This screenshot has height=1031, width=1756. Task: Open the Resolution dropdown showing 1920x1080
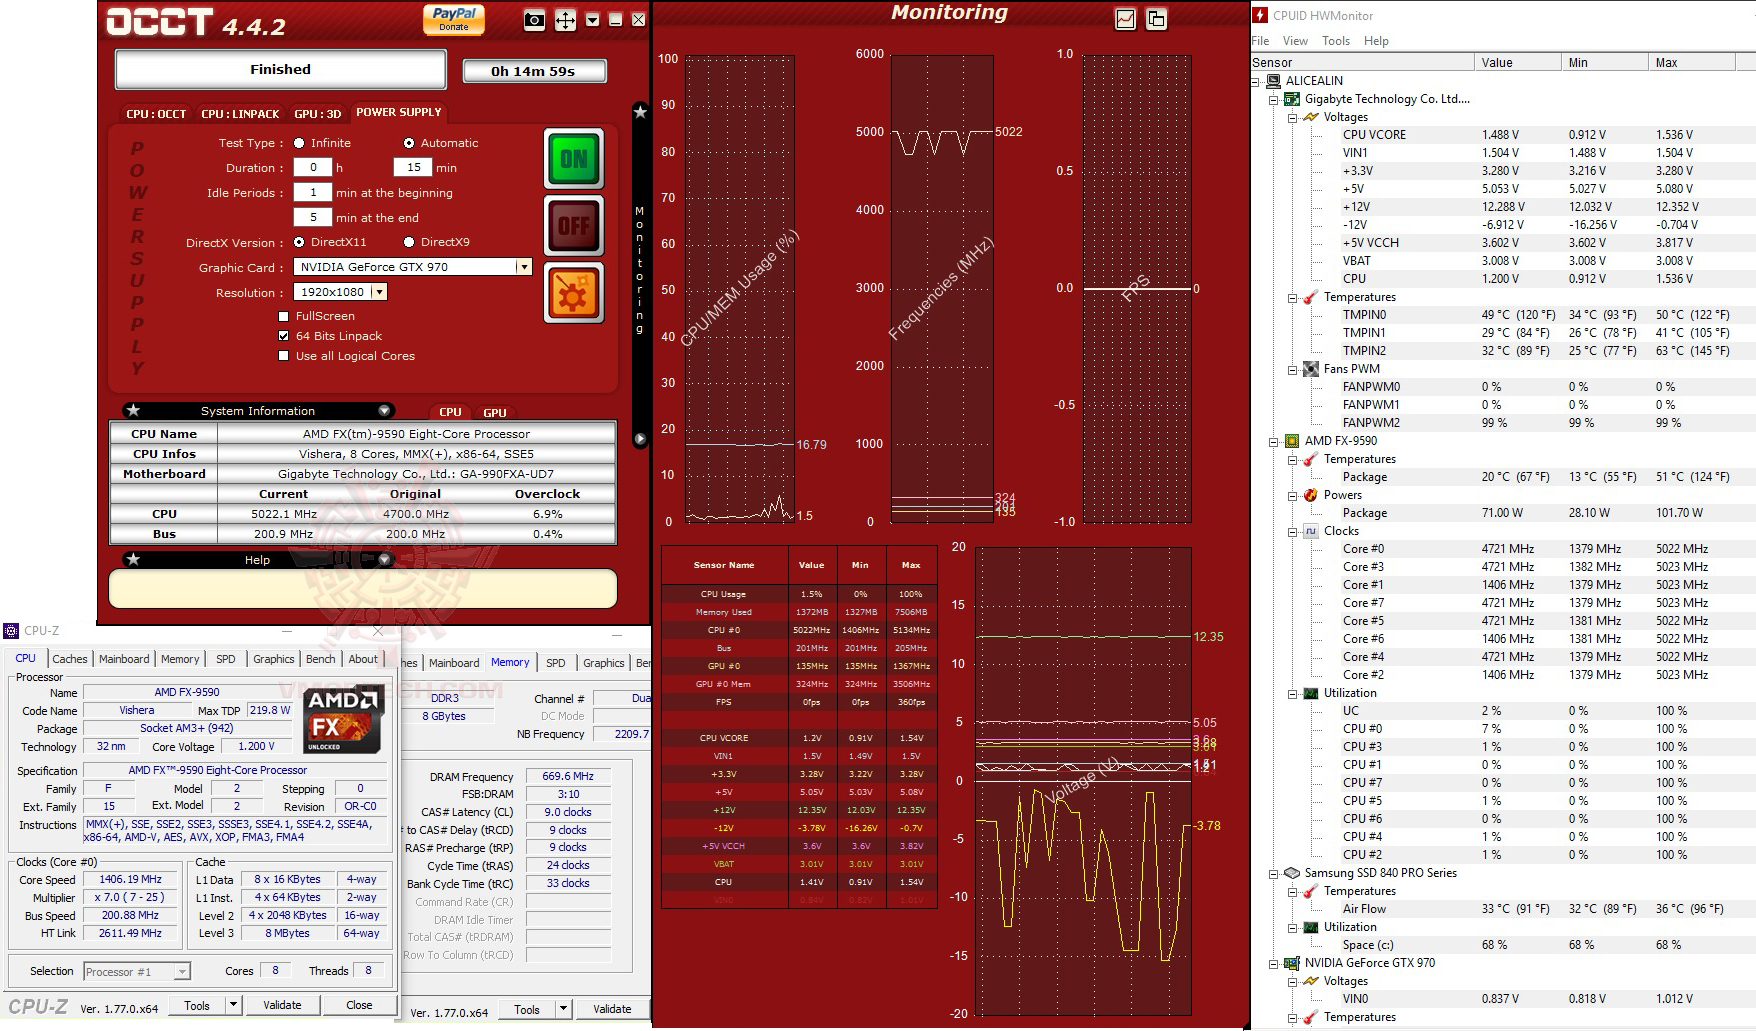pyautogui.click(x=378, y=291)
